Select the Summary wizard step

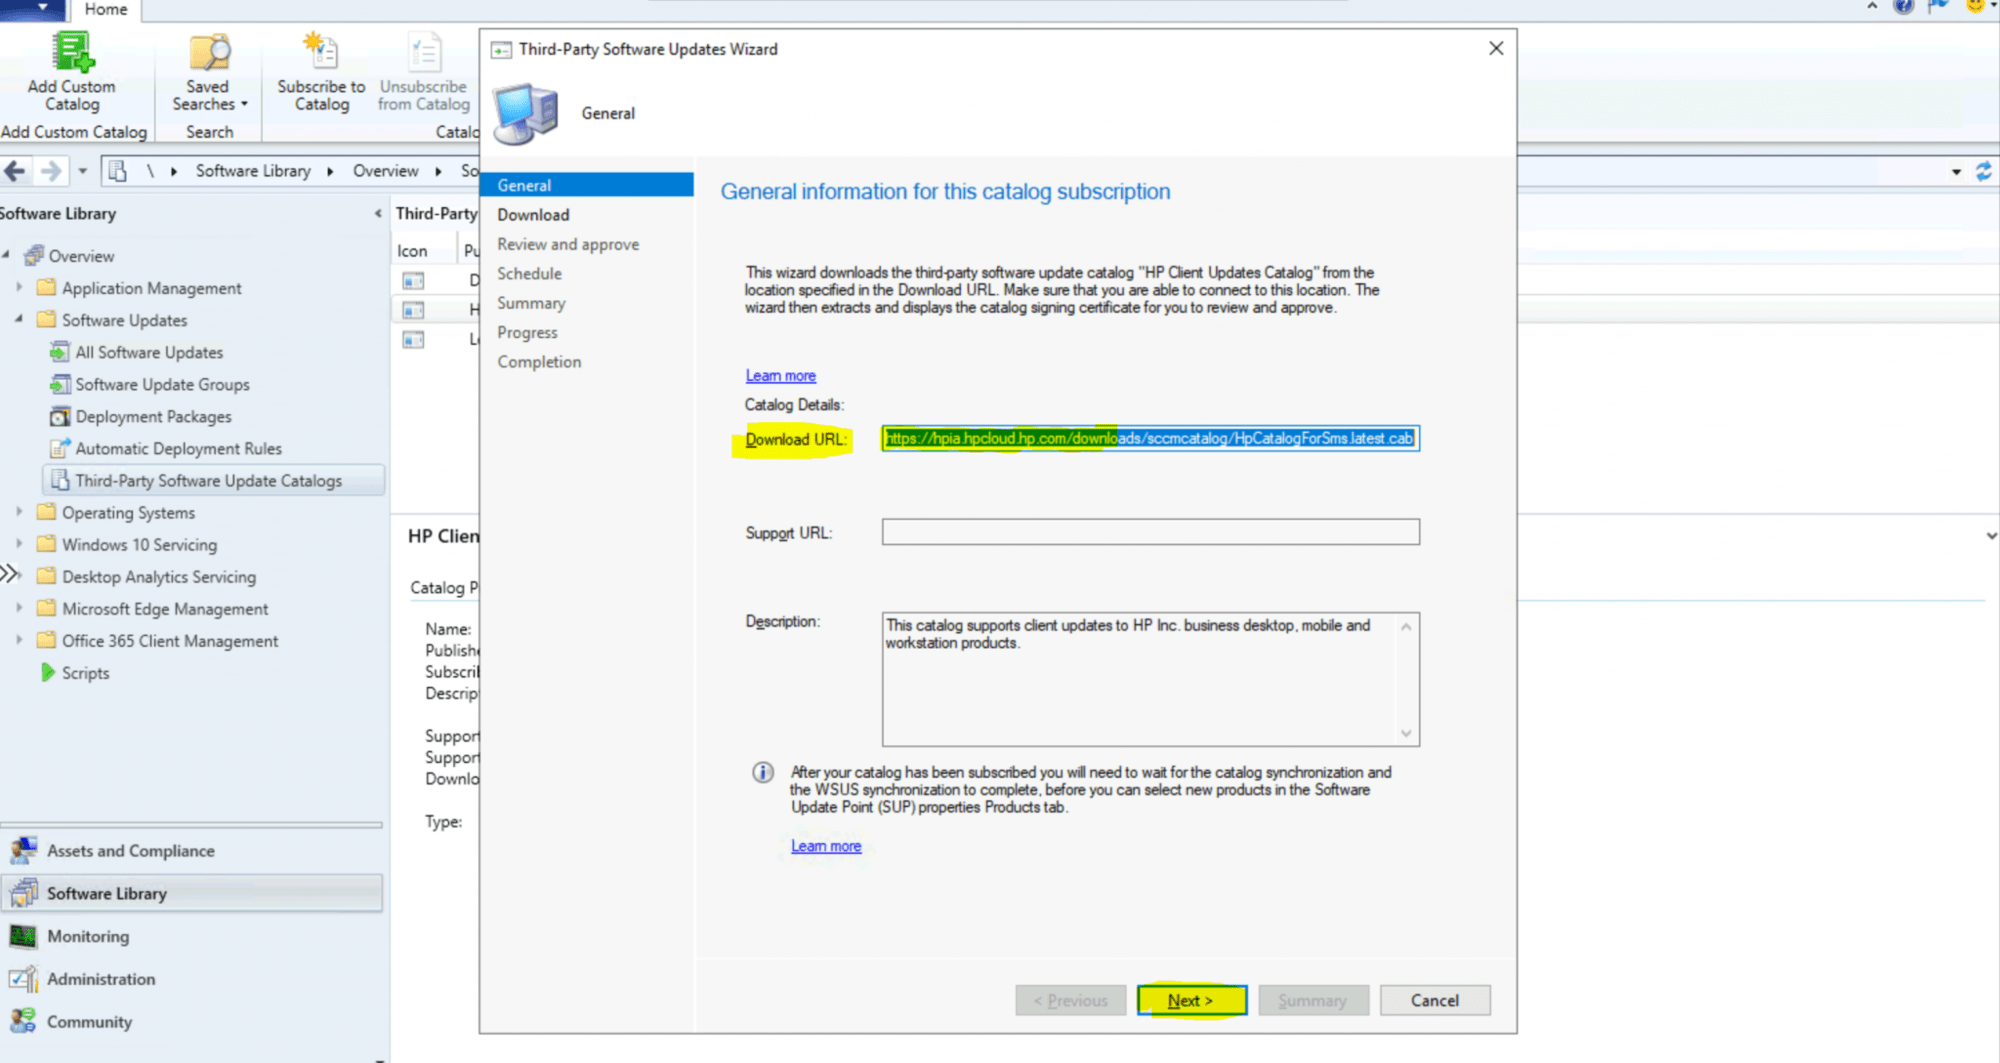(531, 303)
